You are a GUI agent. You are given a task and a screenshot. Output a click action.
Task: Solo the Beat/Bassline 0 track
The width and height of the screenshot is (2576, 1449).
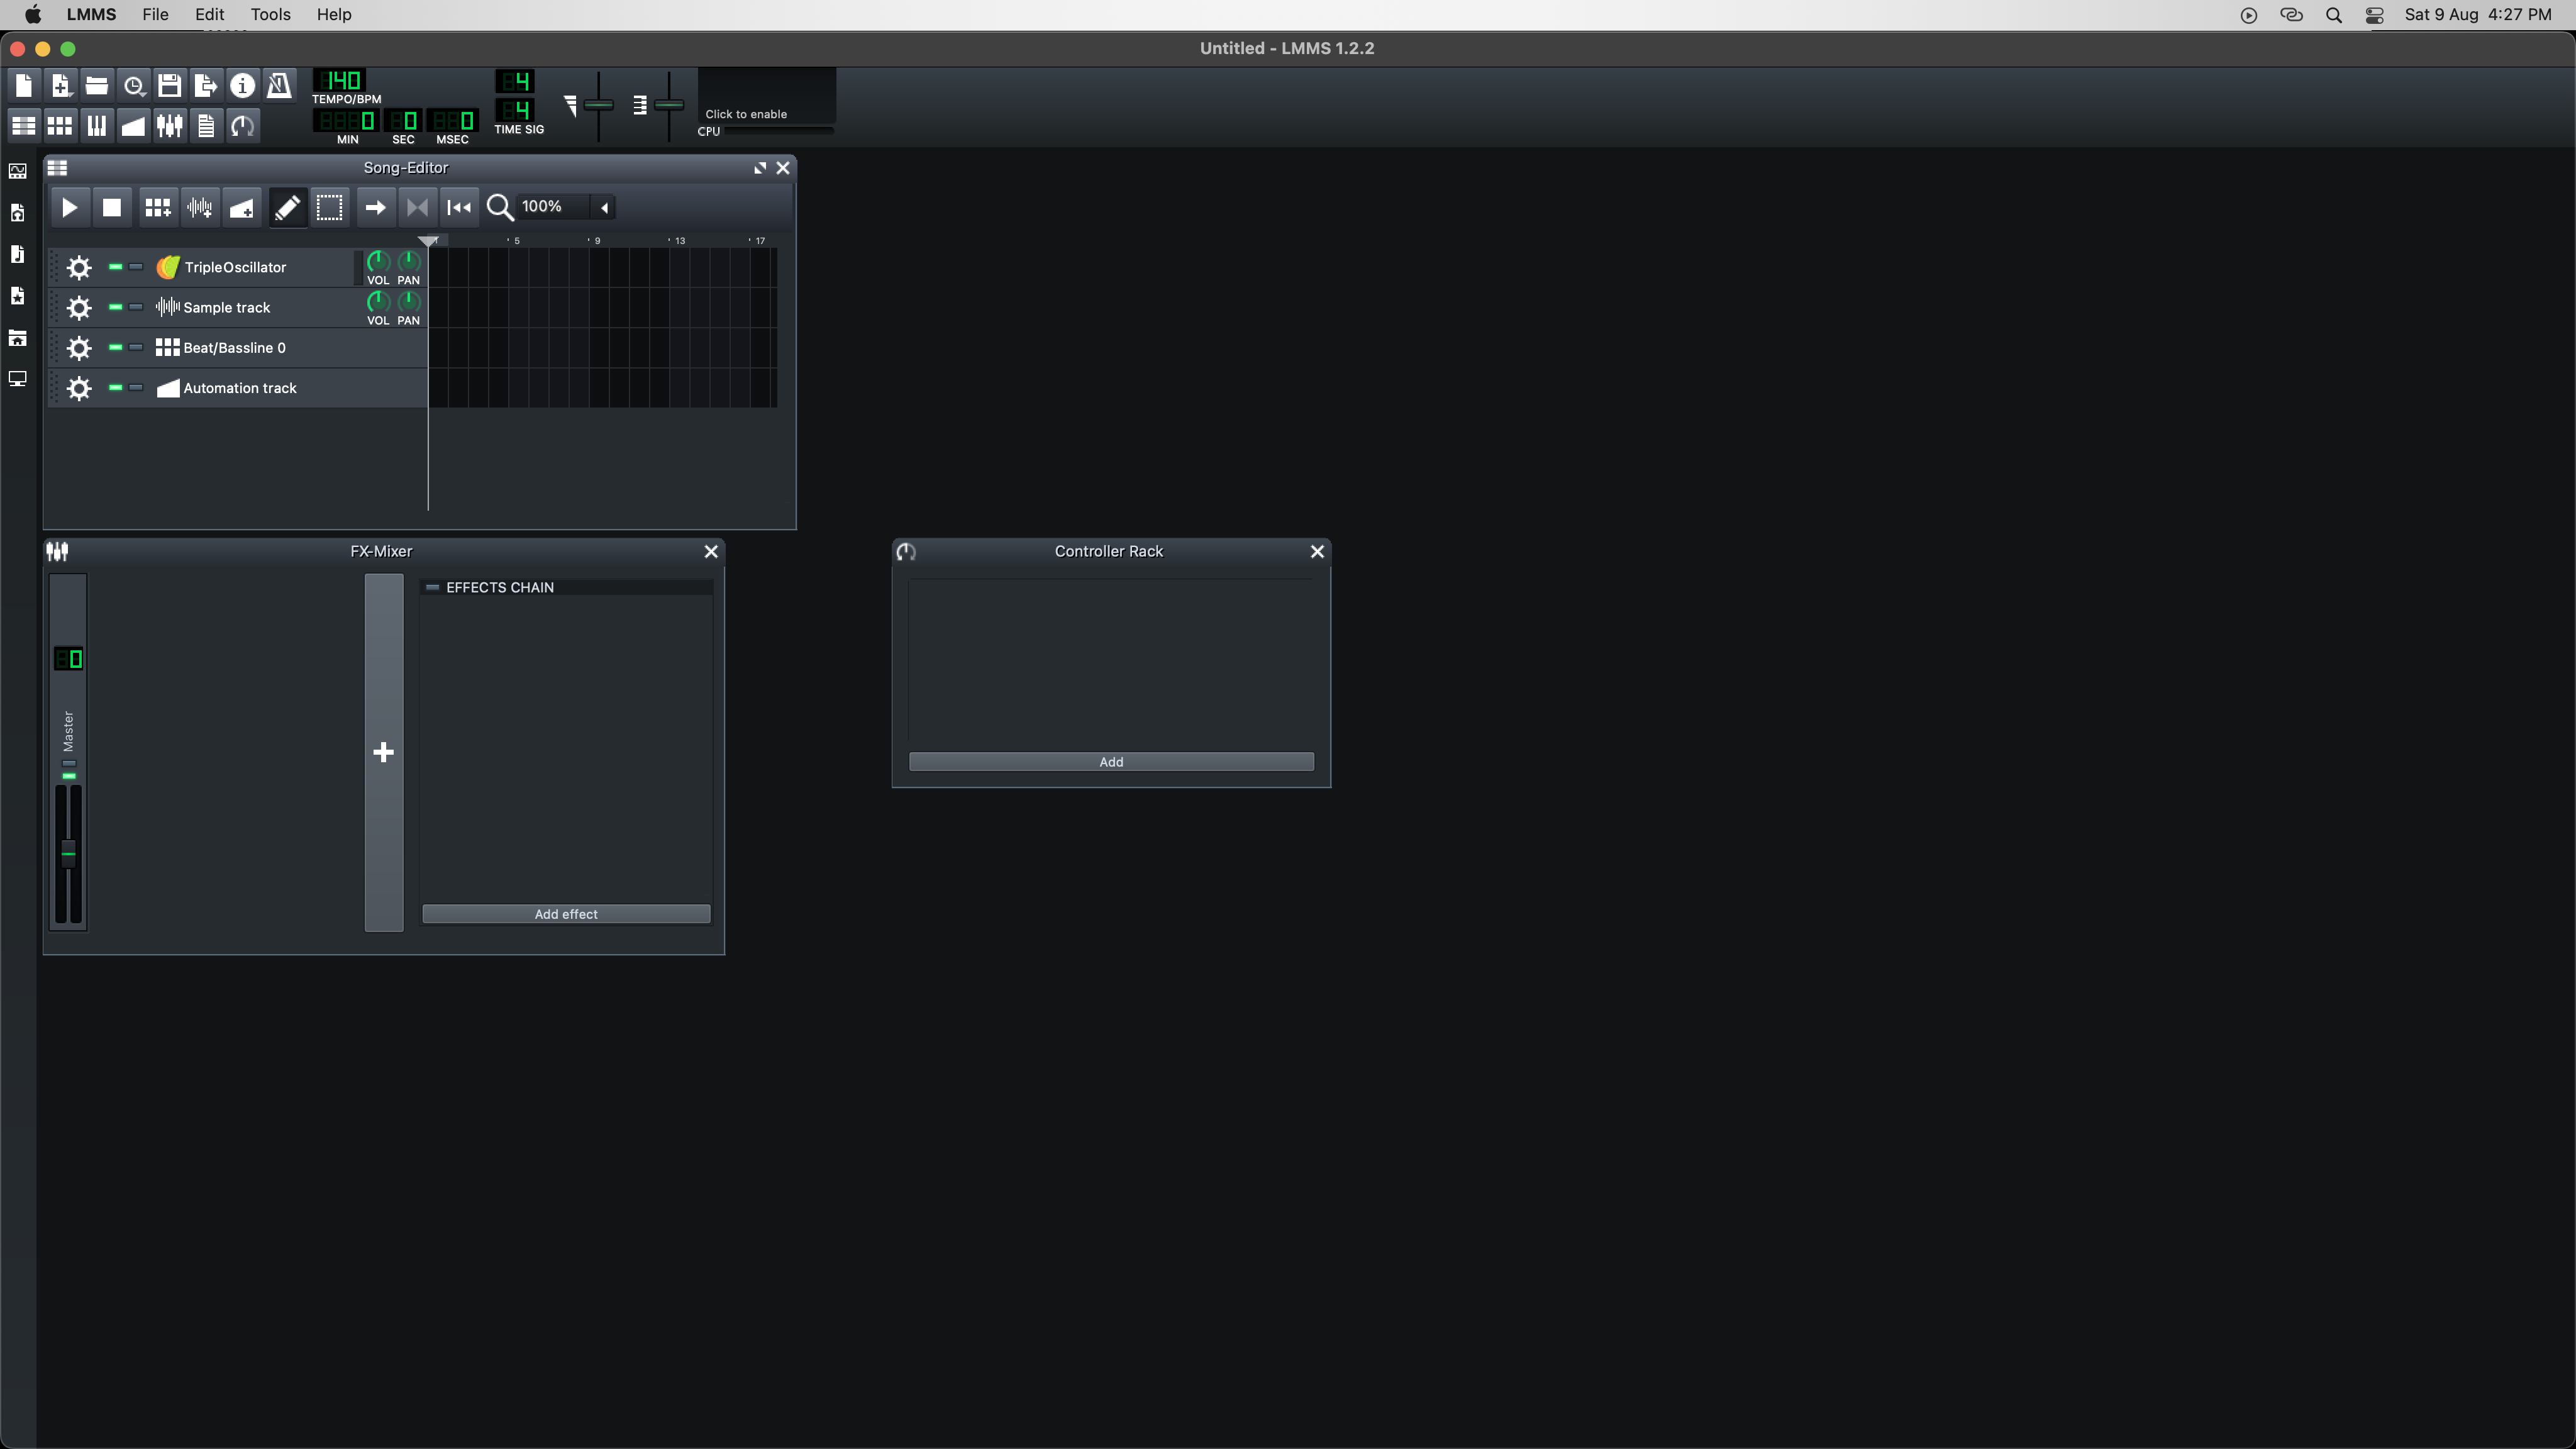pyautogui.click(x=136, y=347)
